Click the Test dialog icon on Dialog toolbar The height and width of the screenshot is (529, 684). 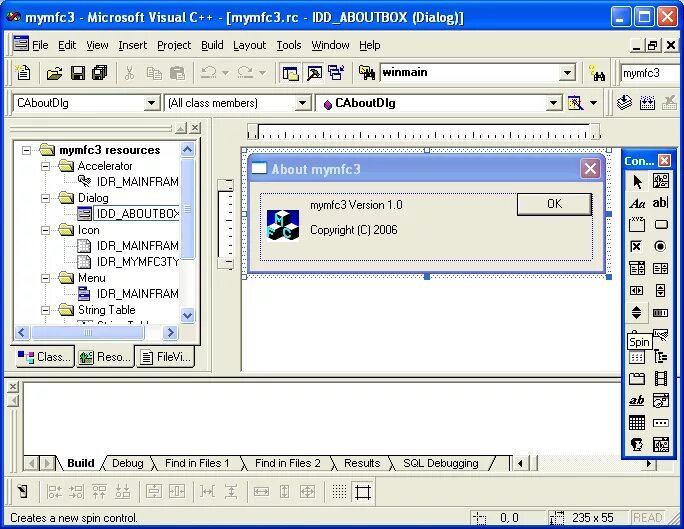(22, 492)
